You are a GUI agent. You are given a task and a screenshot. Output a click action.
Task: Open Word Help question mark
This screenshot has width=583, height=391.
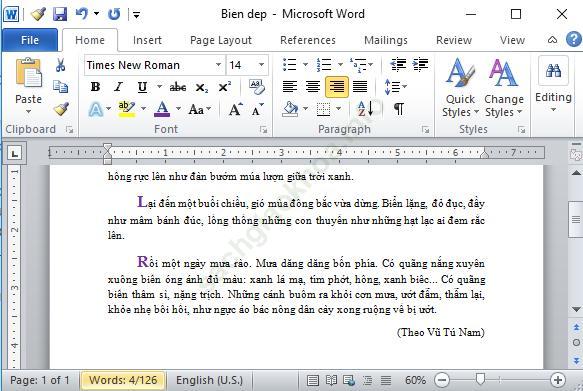tap(574, 39)
